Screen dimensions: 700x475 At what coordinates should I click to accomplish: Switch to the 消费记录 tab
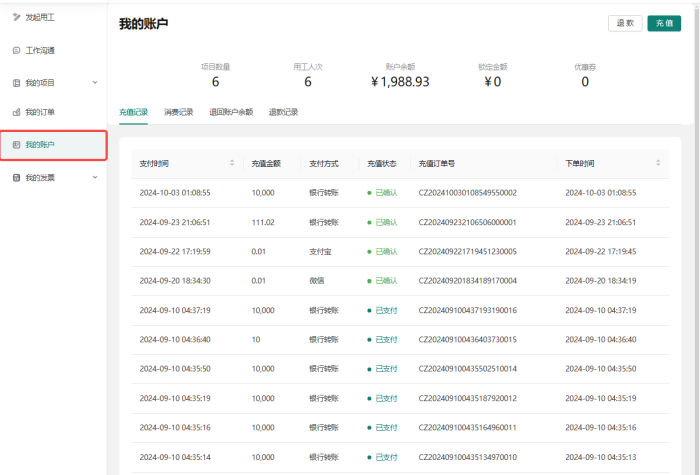tap(179, 112)
